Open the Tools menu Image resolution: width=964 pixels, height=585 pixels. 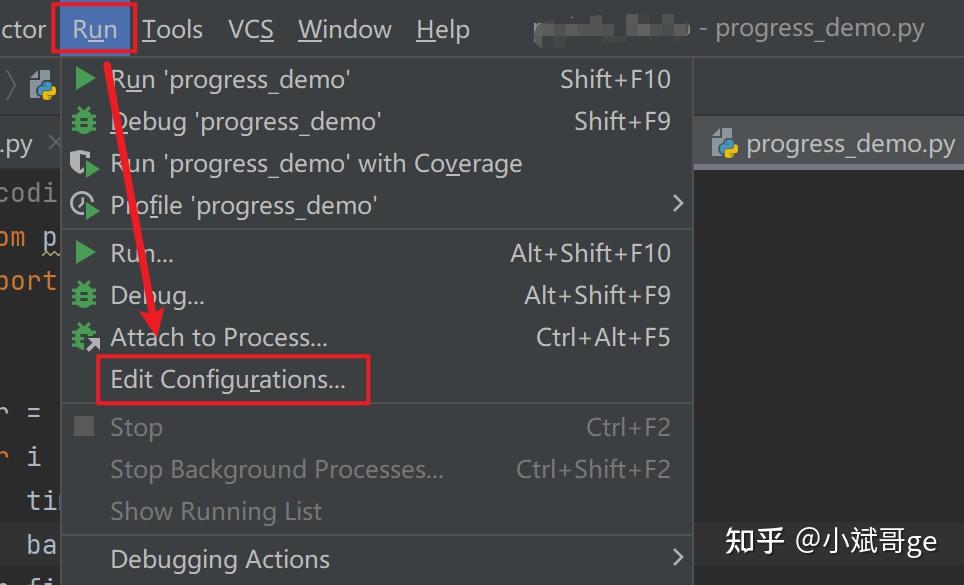(172, 29)
